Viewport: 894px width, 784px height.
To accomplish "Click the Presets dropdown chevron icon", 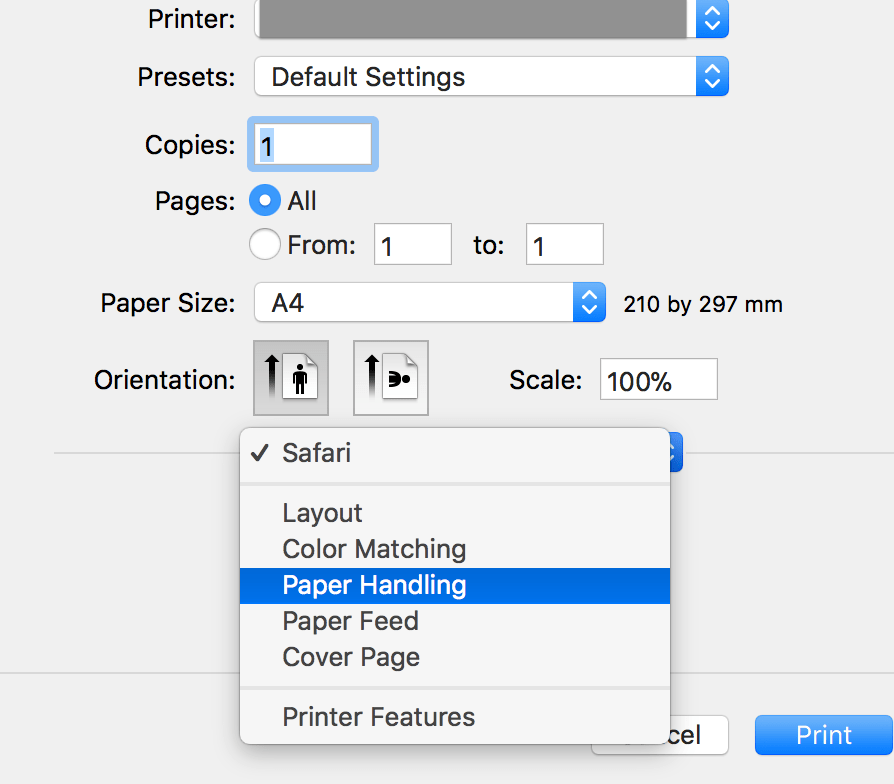I will 711,76.
